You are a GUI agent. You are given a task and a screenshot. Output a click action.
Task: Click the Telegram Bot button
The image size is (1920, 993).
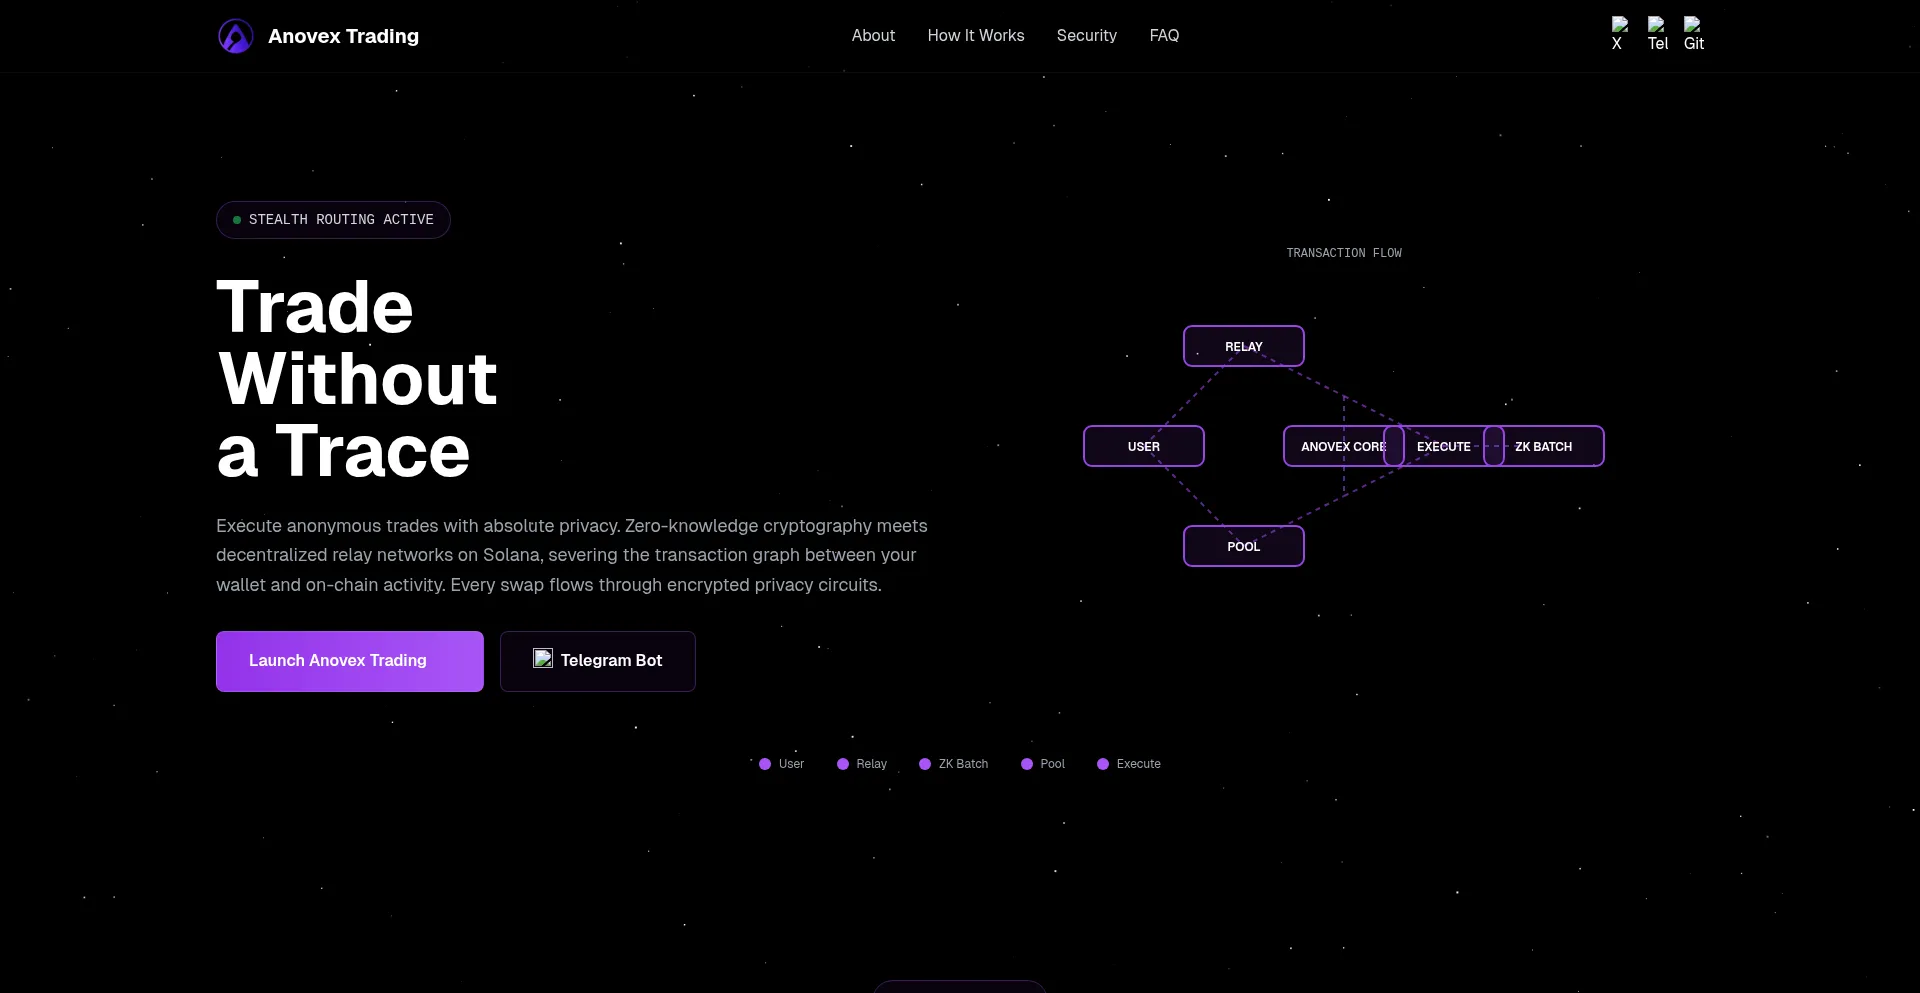[x=598, y=661]
